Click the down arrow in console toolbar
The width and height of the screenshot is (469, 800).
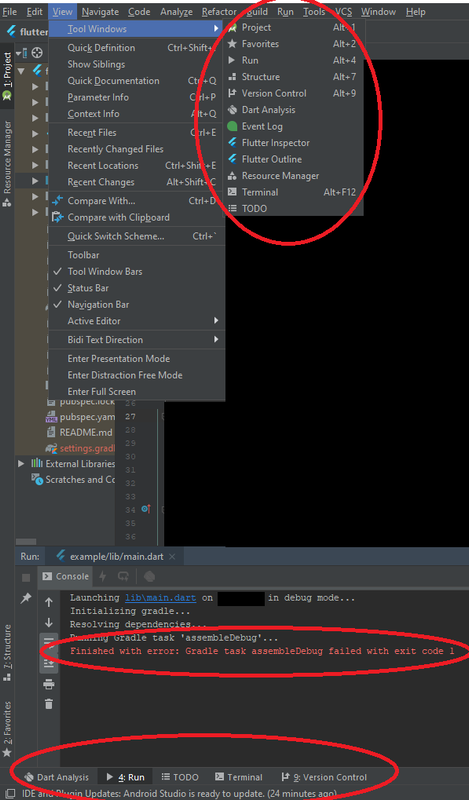(48, 622)
